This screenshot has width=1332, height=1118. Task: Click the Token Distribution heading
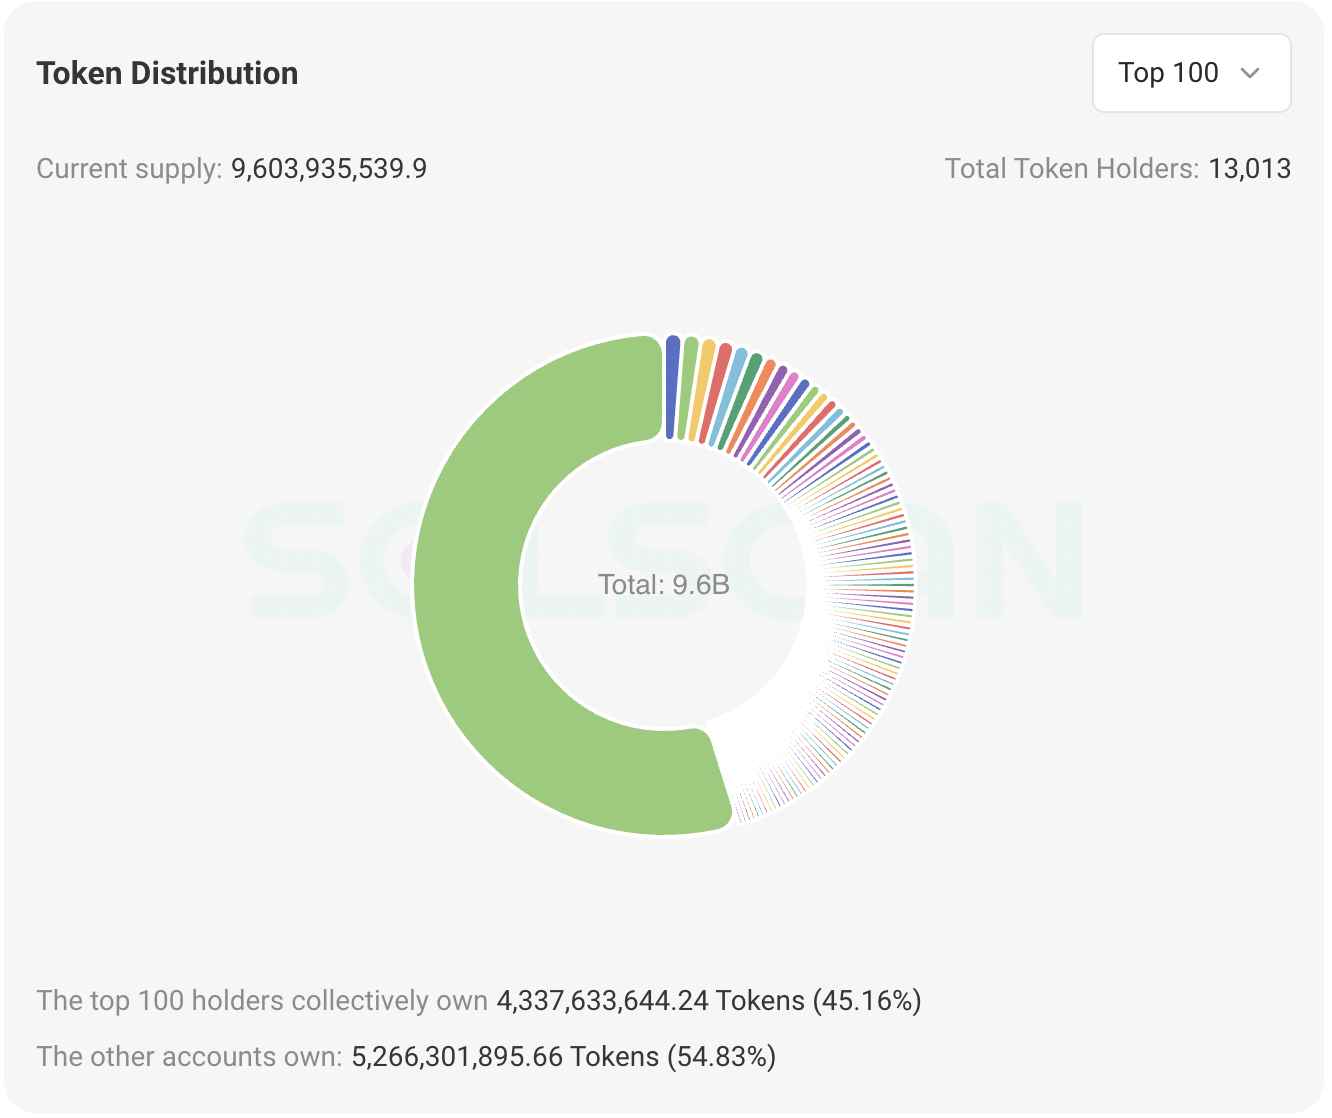coord(167,73)
